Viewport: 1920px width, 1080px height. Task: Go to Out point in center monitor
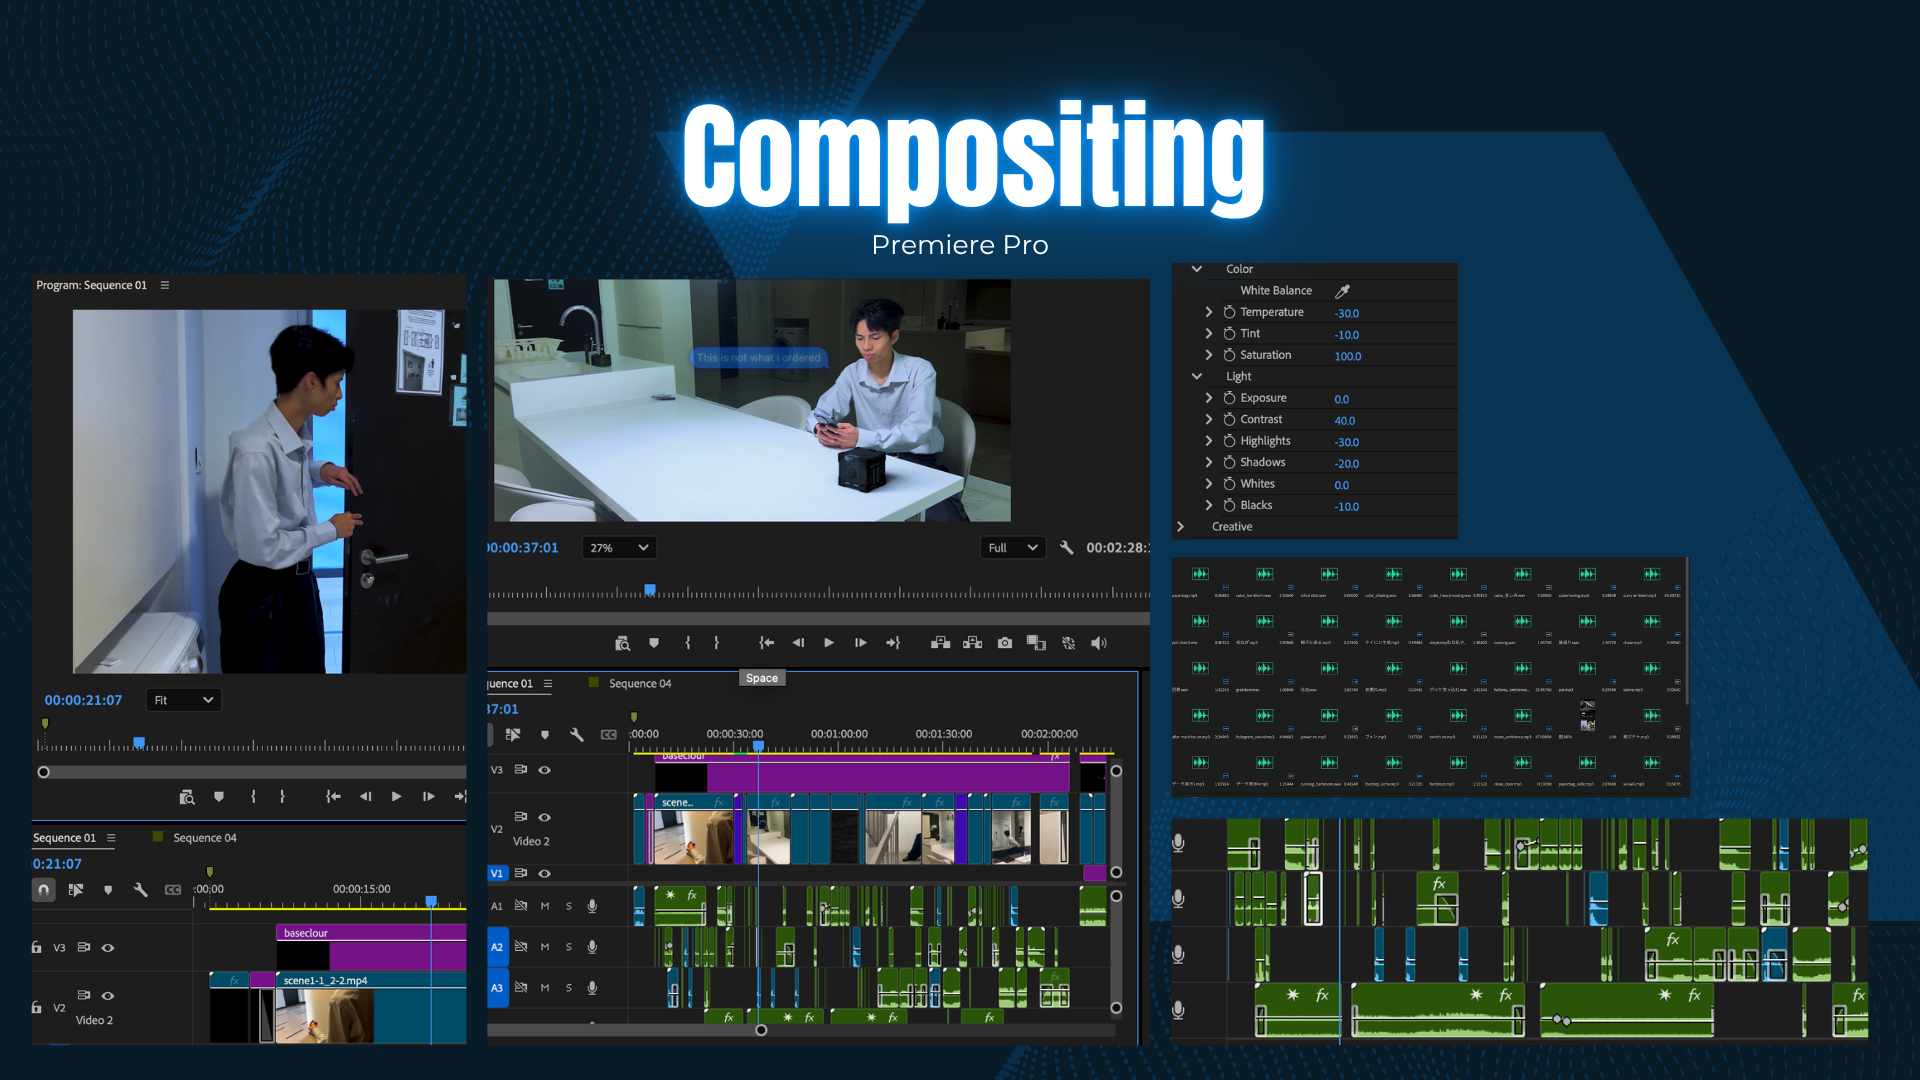point(893,643)
